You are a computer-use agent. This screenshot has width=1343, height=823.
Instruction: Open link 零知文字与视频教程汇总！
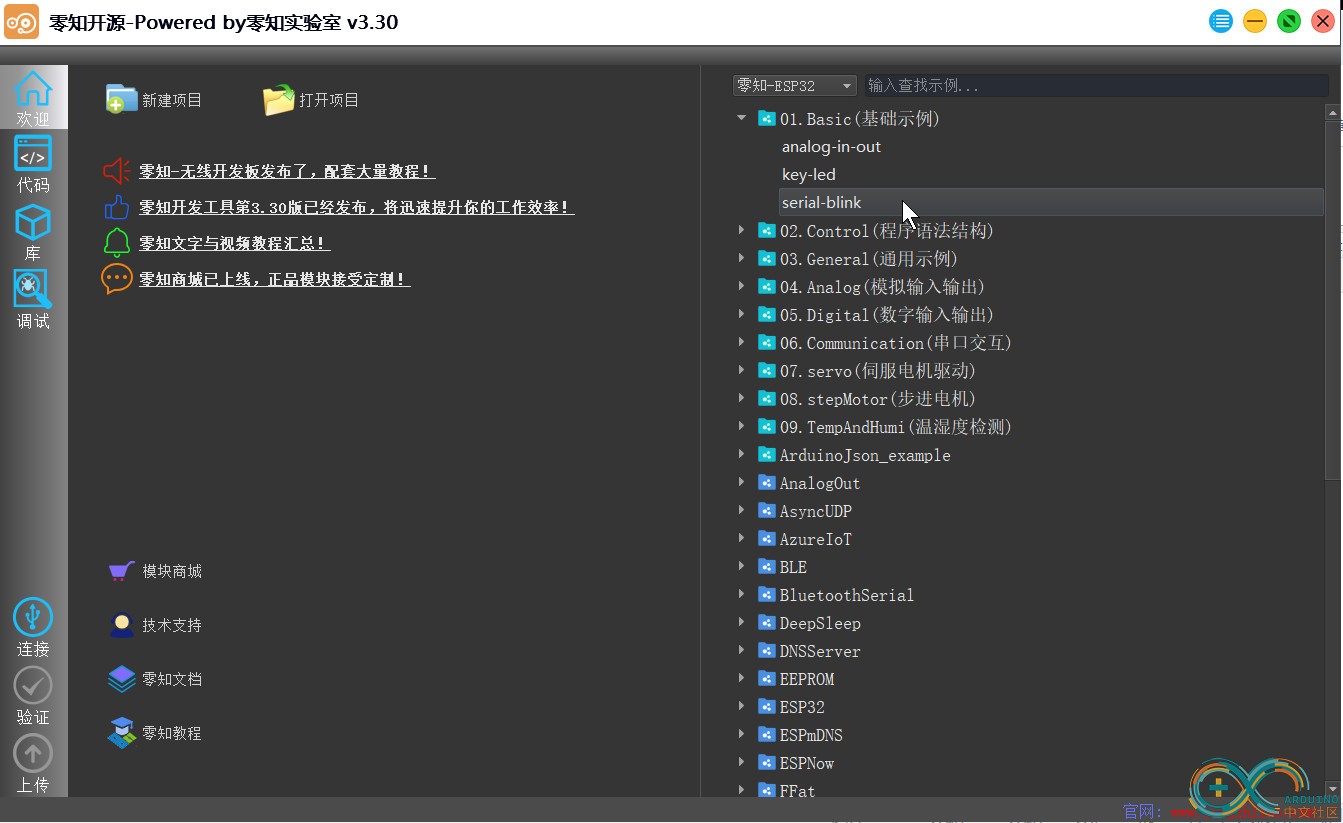[x=234, y=243]
